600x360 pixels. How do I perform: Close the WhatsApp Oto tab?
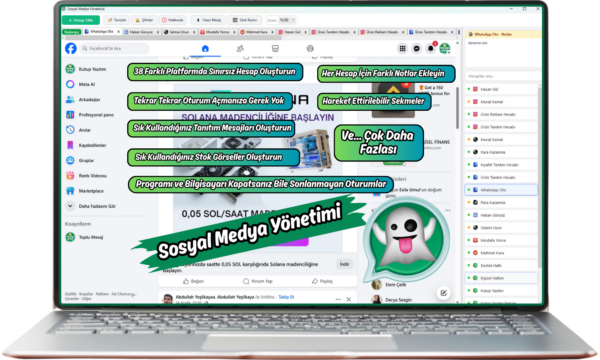pyautogui.click(x=118, y=32)
